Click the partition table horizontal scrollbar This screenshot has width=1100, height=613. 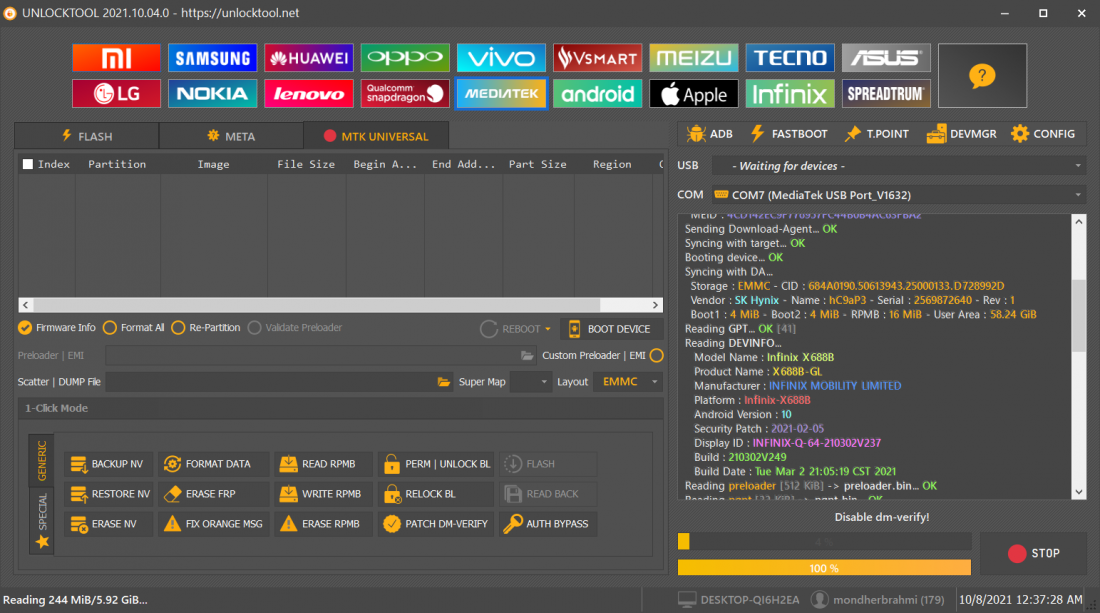point(340,305)
